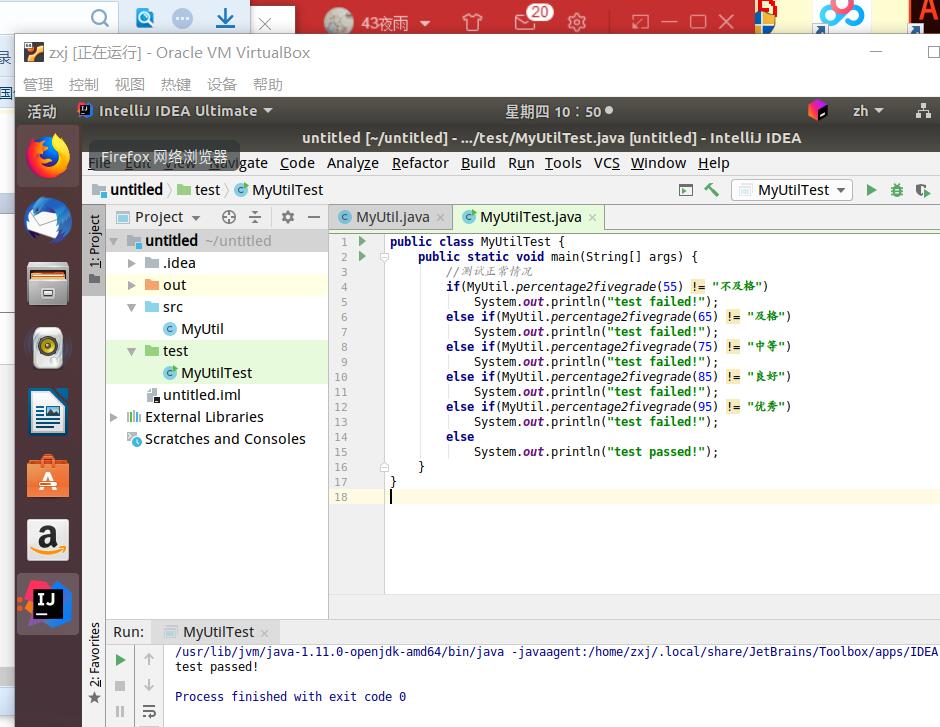The height and width of the screenshot is (727, 940).
Task: Open the Analyze menu
Action: click(352, 163)
